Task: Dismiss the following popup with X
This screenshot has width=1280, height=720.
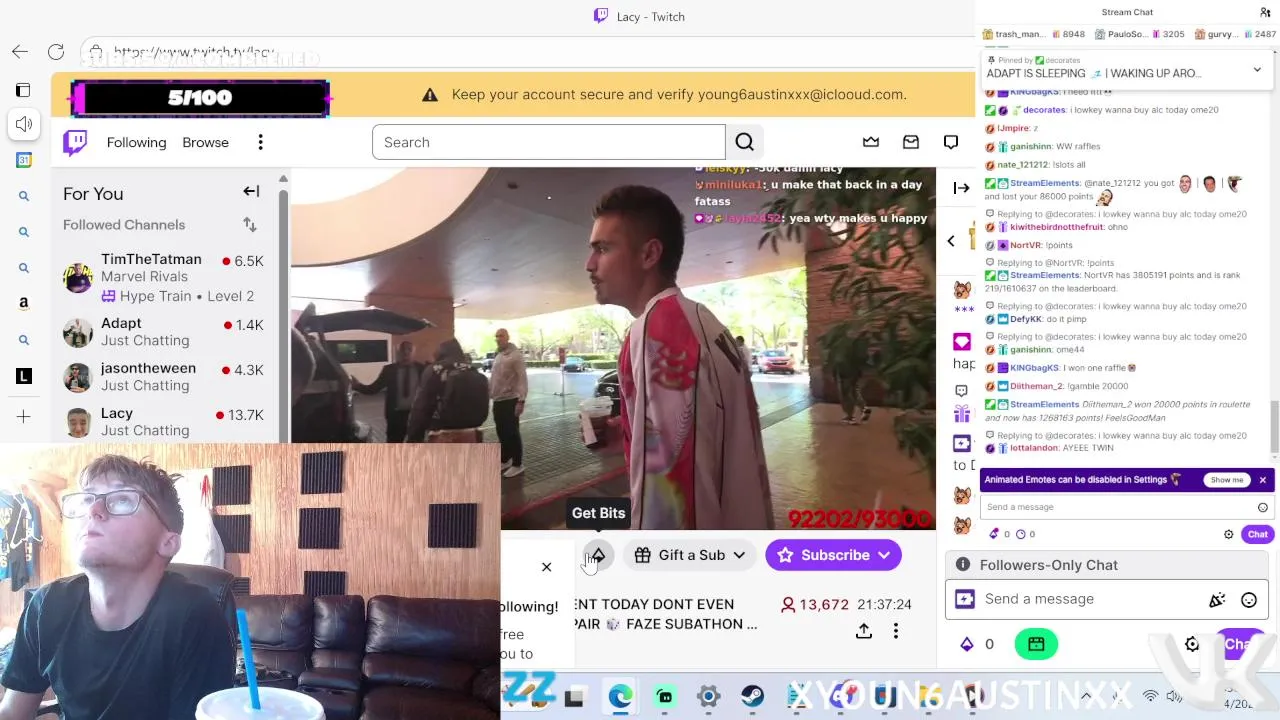Action: tap(546, 567)
